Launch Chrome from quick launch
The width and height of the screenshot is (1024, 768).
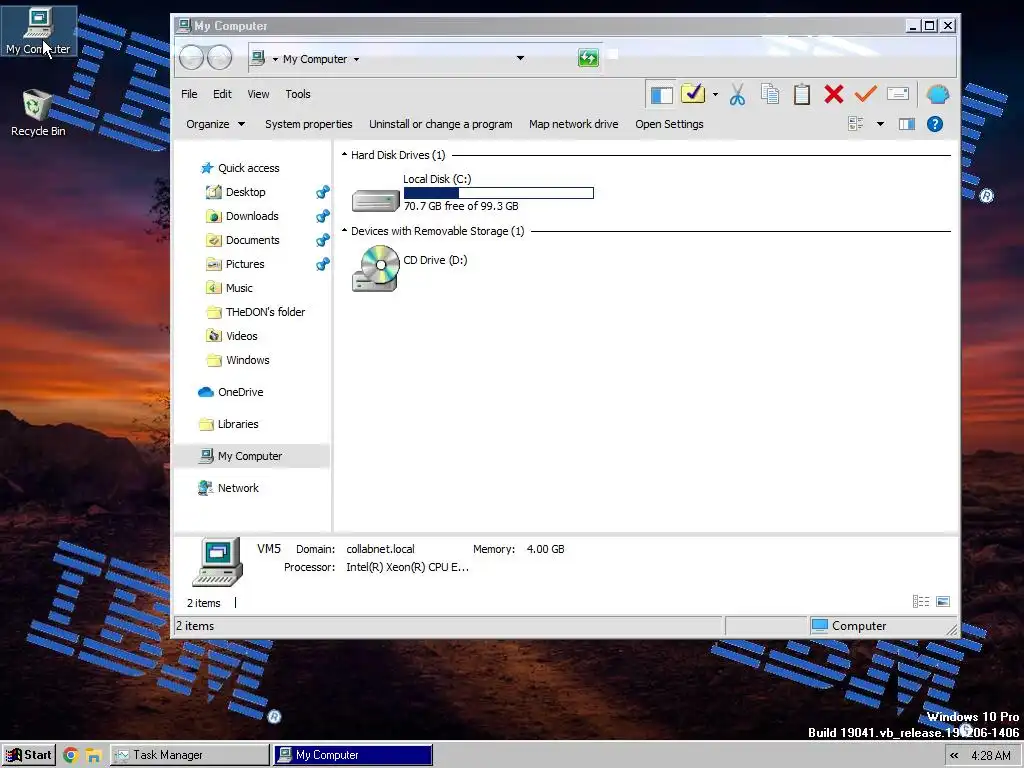71,756
